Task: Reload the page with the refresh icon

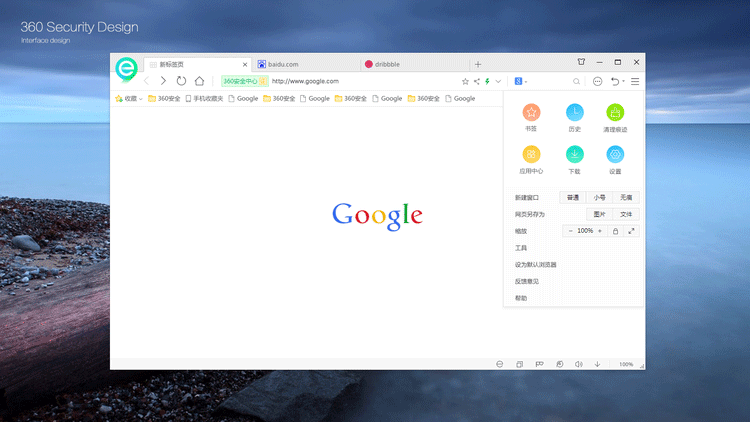Action: coord(181,81)
